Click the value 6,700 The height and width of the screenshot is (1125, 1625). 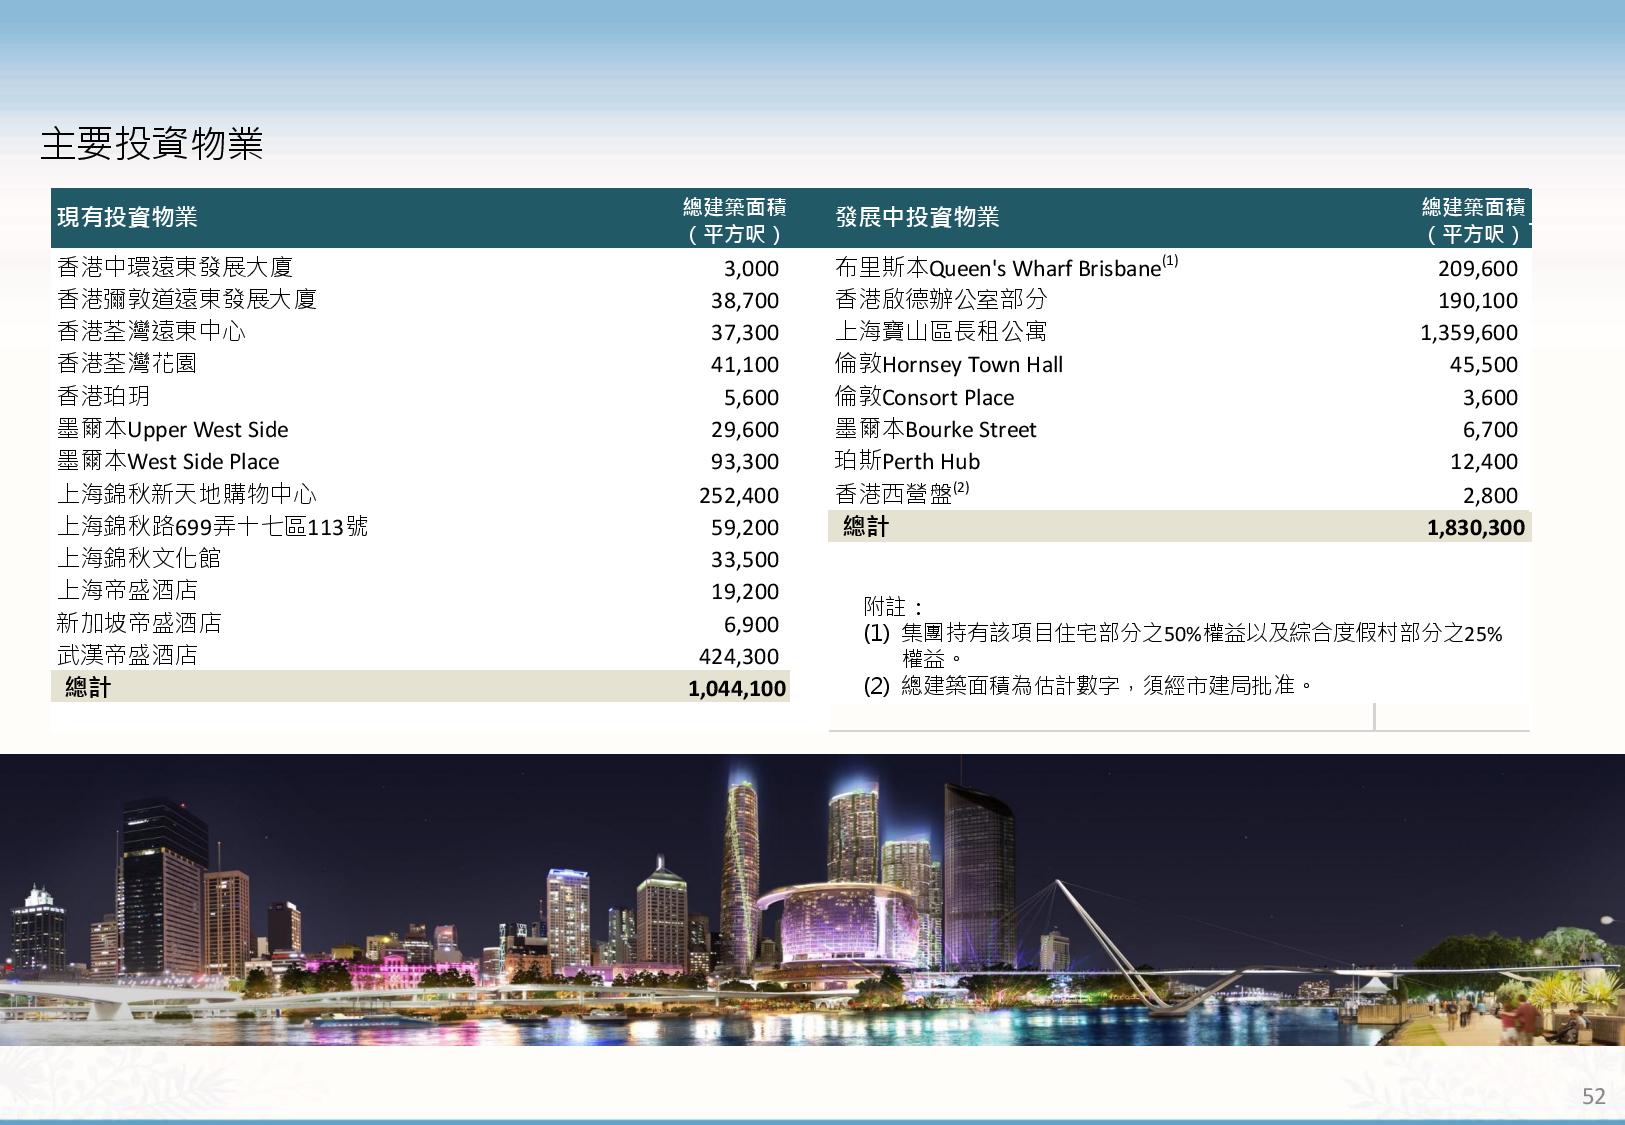tap(1490, 429)
